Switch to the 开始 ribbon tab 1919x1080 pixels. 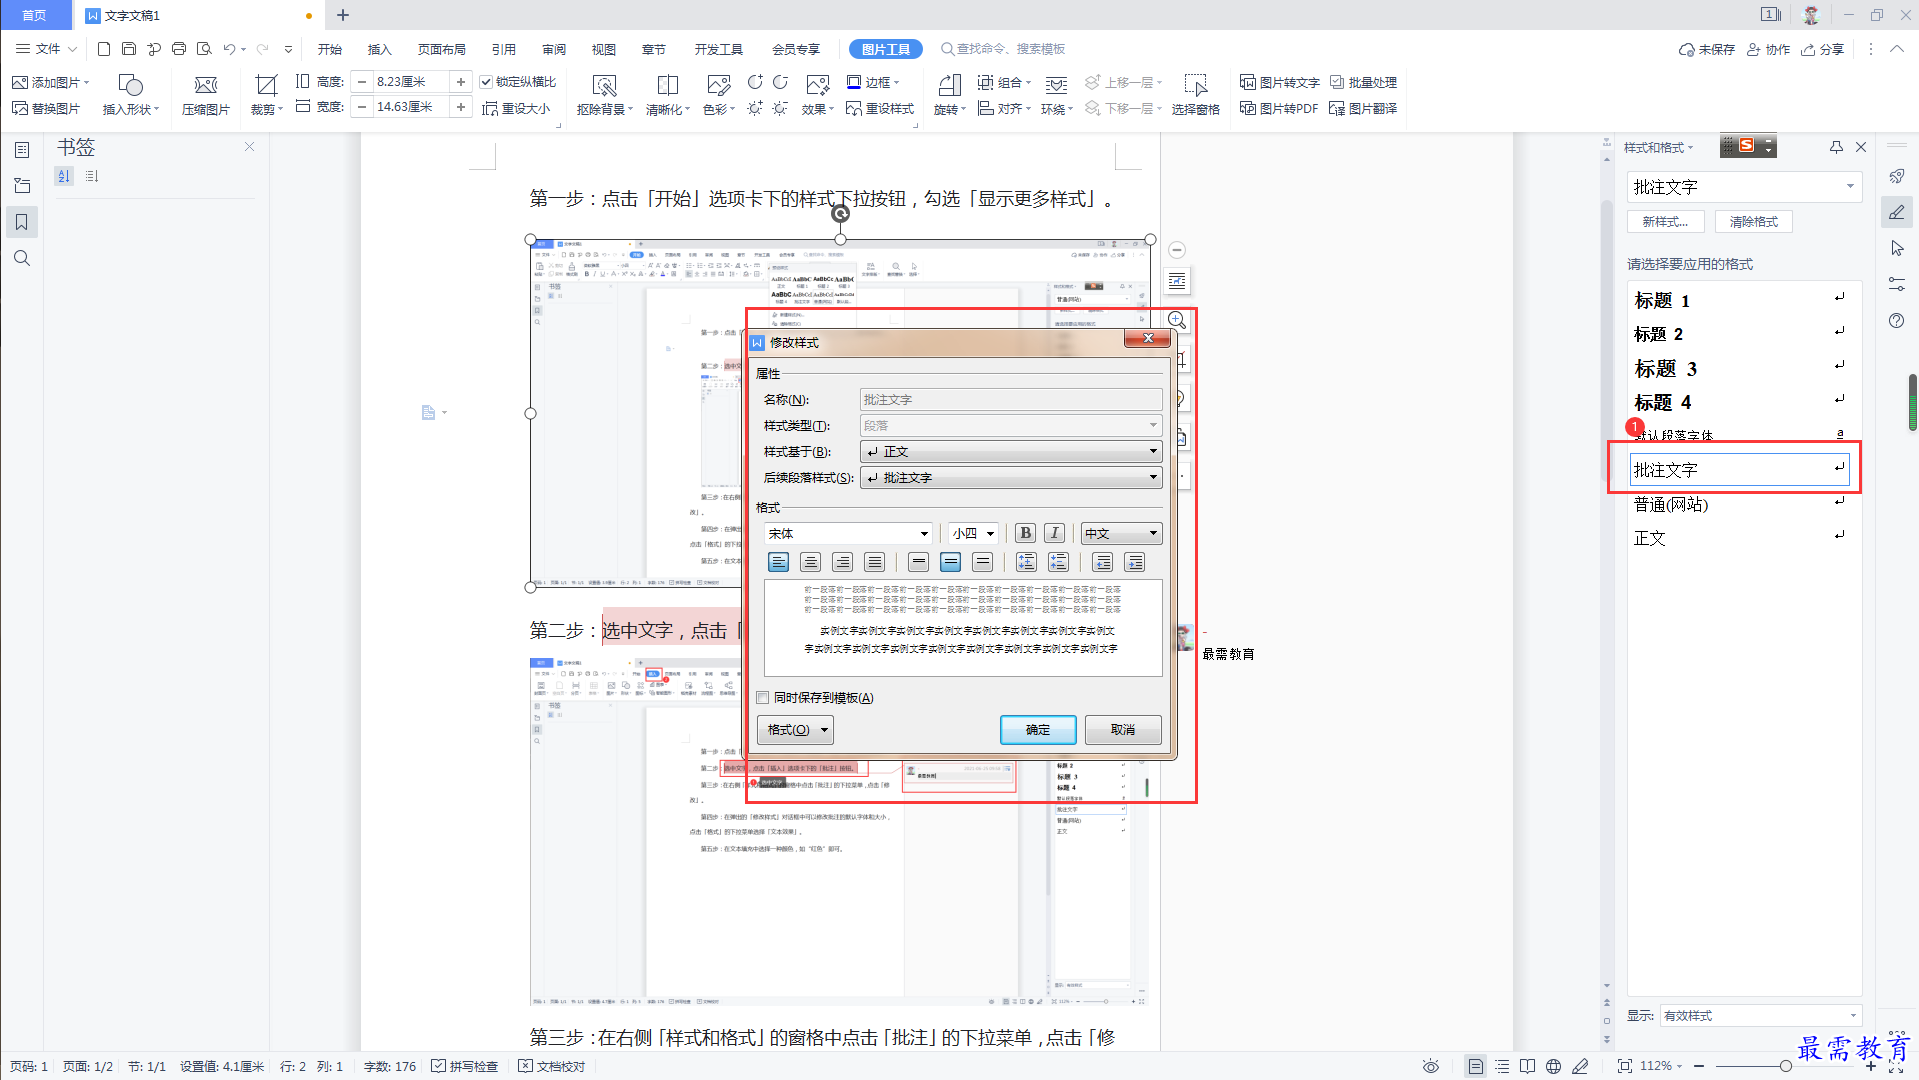point(330,49)
